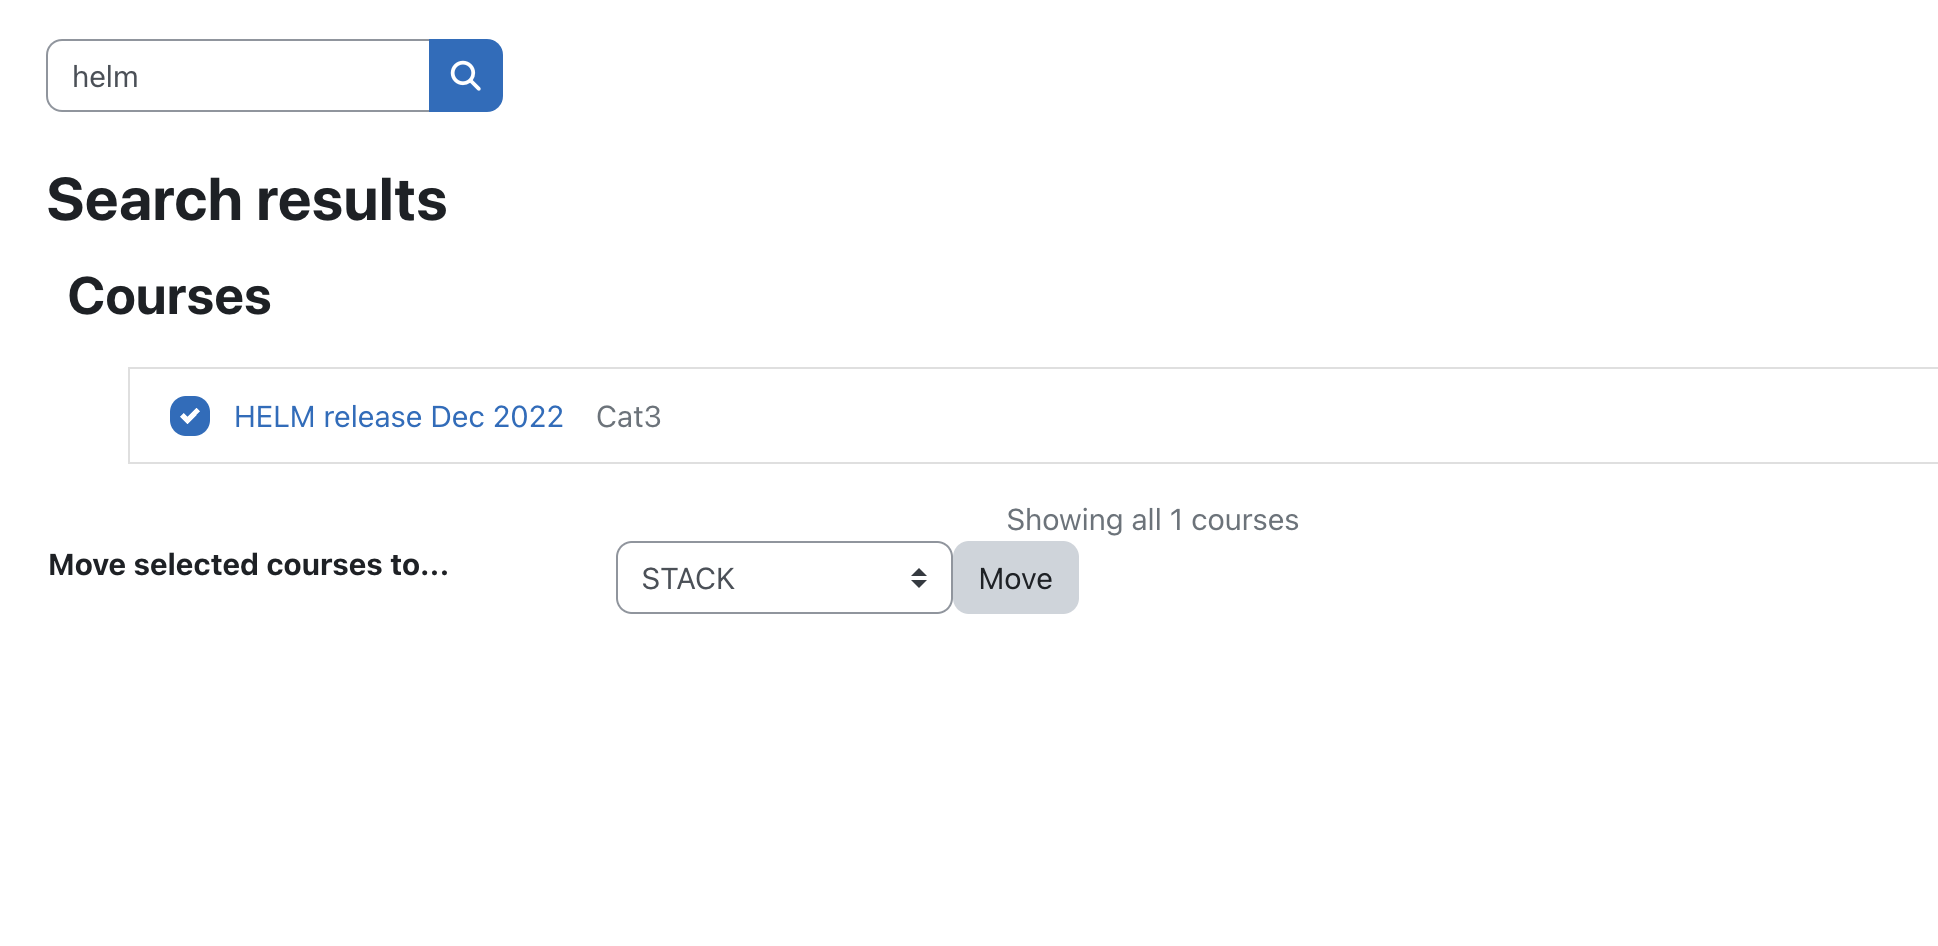Expand the move destination category list
The height and width of the screenshot is (946, 1938).
pyautogui.click(x=784, y=578)
